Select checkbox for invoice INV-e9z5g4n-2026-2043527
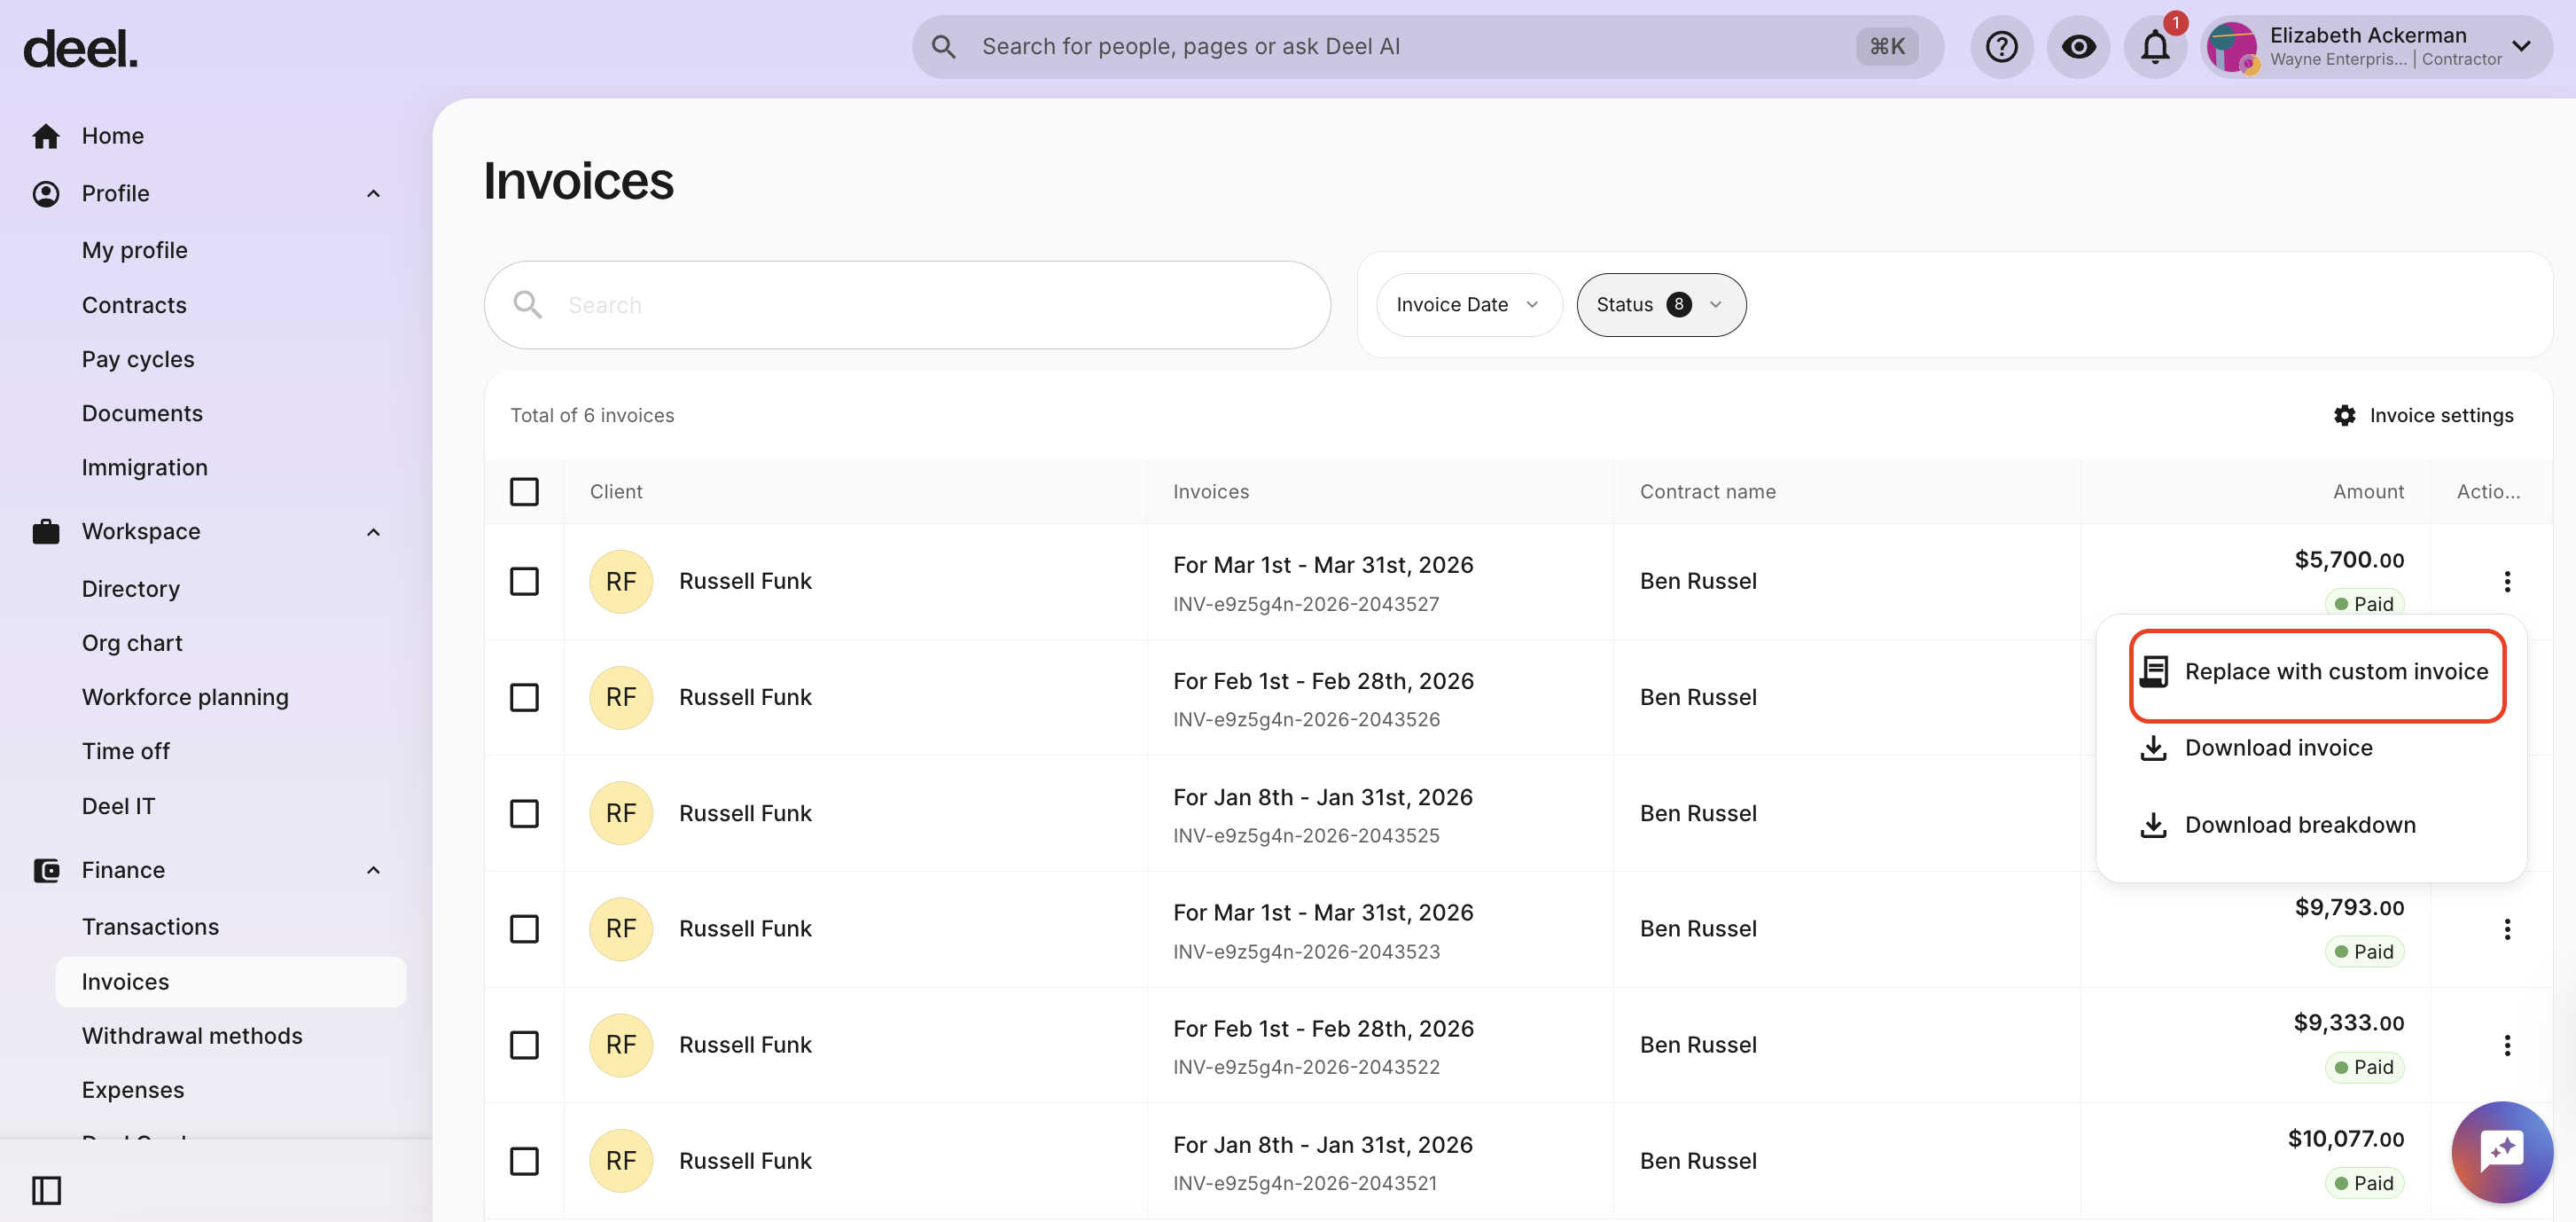This screenshot has height=1222, width=2576. tap(524, 581)
